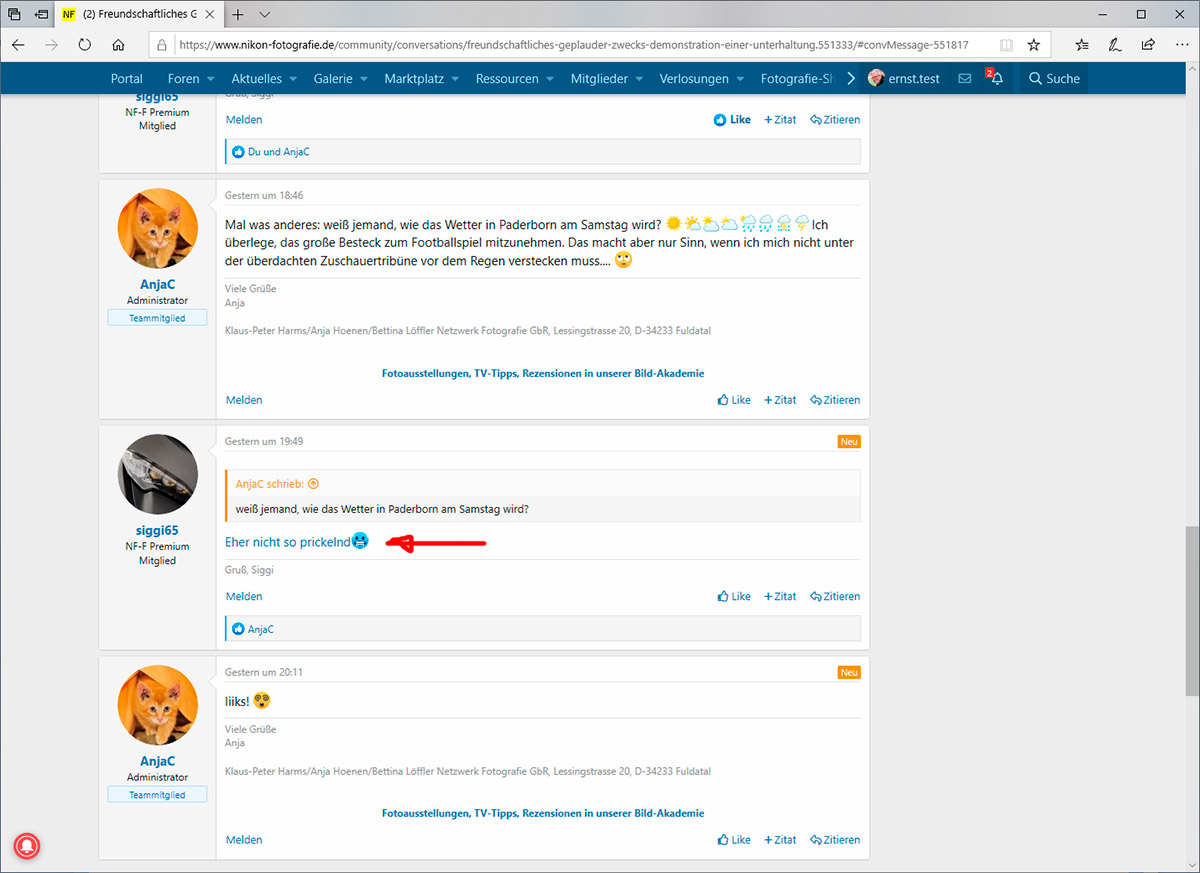Open the favorites hub icon
1200x873 pixels.
point(1082,45)
